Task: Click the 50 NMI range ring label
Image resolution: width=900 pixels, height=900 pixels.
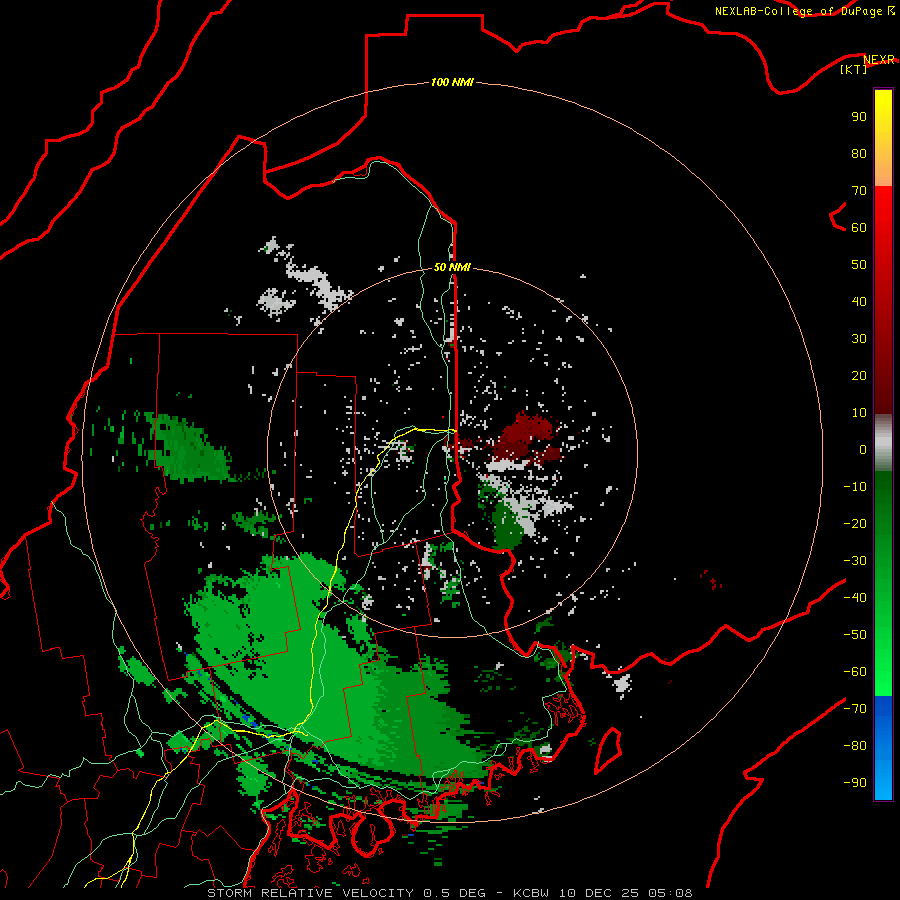Action: pyautogui.click(x=452, y=267)
